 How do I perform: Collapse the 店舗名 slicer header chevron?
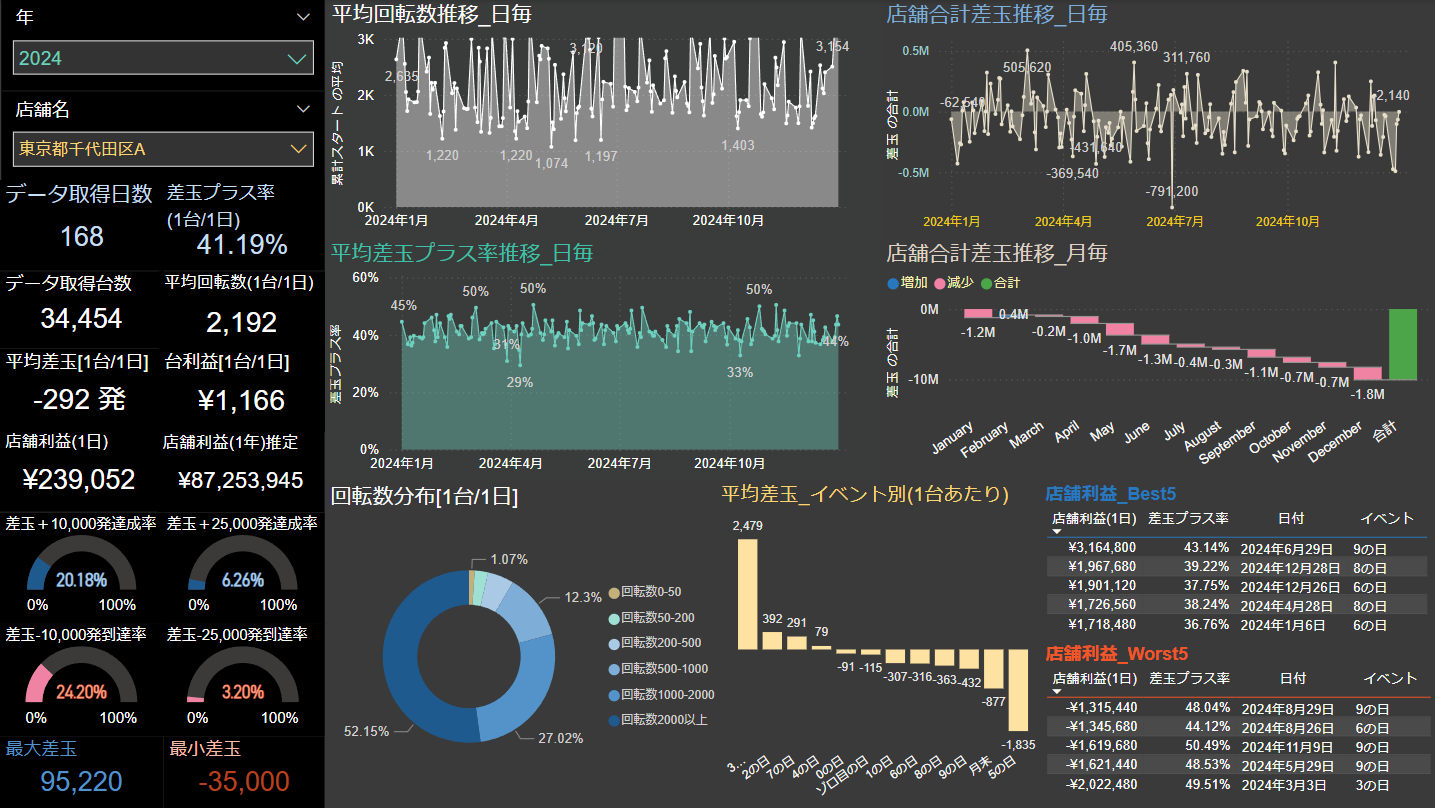304,109
